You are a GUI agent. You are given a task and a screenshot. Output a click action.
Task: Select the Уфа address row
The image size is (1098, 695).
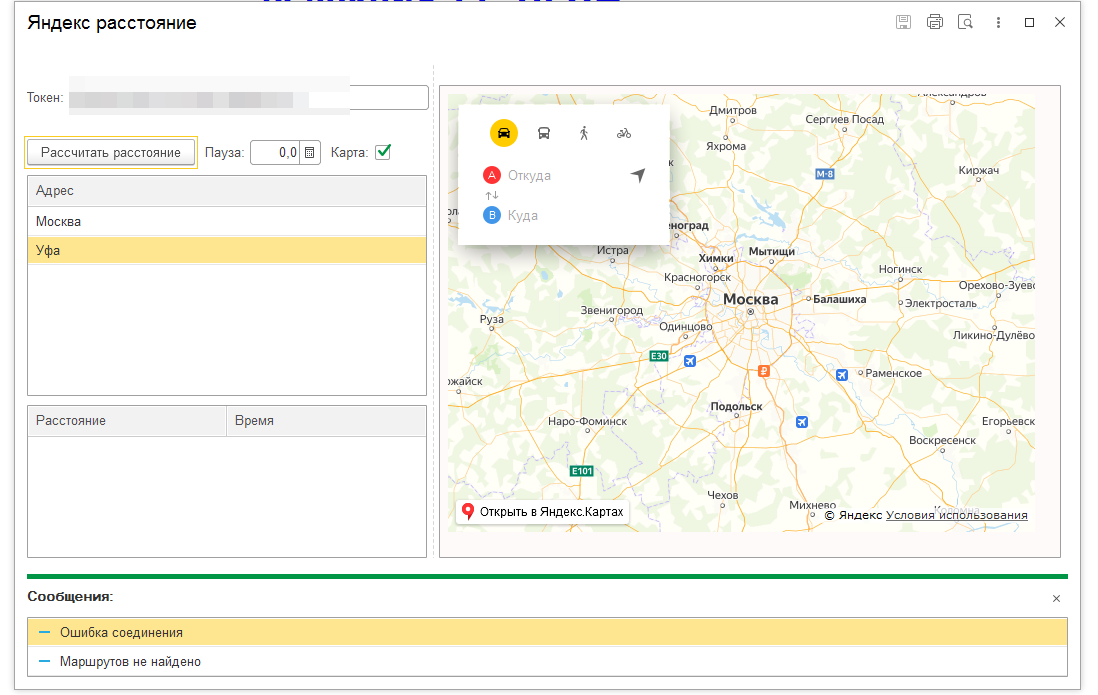pos(227,250)
